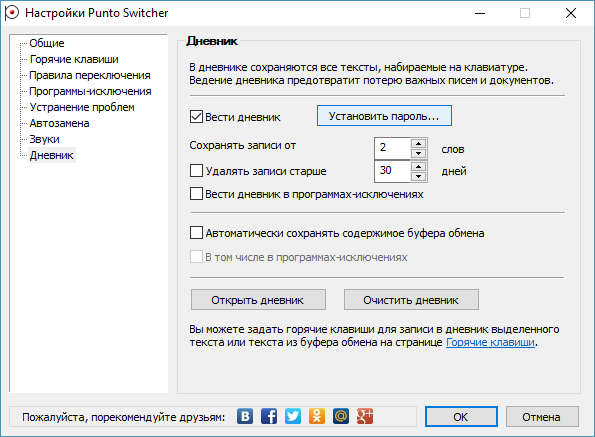This screenshot has height=437, width=595.
Task: Open the 'Общие' settings section
Action: [47, 43]
